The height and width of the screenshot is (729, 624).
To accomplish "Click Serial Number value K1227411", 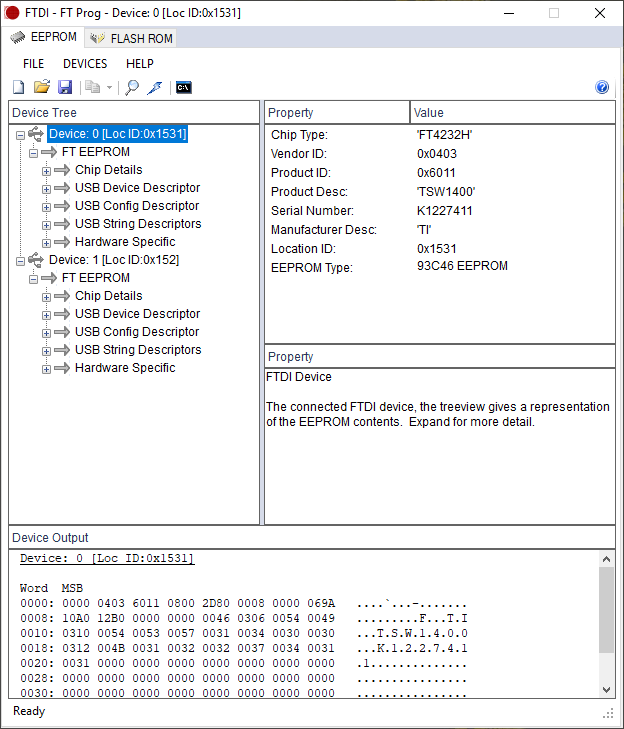I will [445, 211].
